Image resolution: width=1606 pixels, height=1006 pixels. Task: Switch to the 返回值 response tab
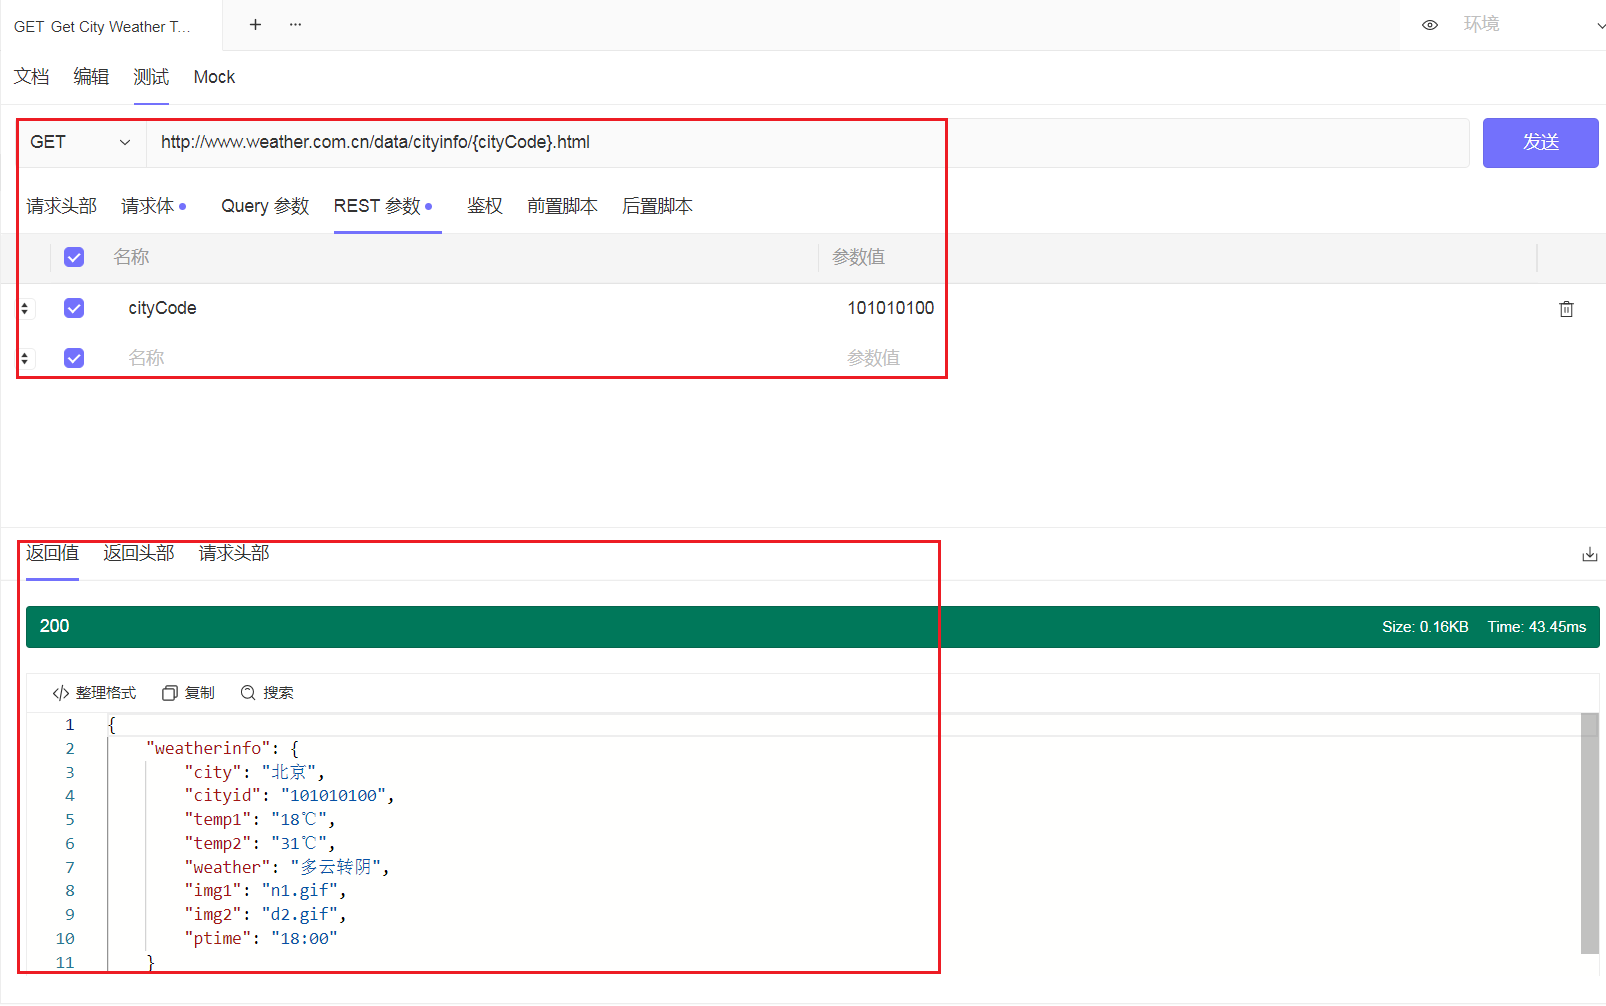pos(52,553)
